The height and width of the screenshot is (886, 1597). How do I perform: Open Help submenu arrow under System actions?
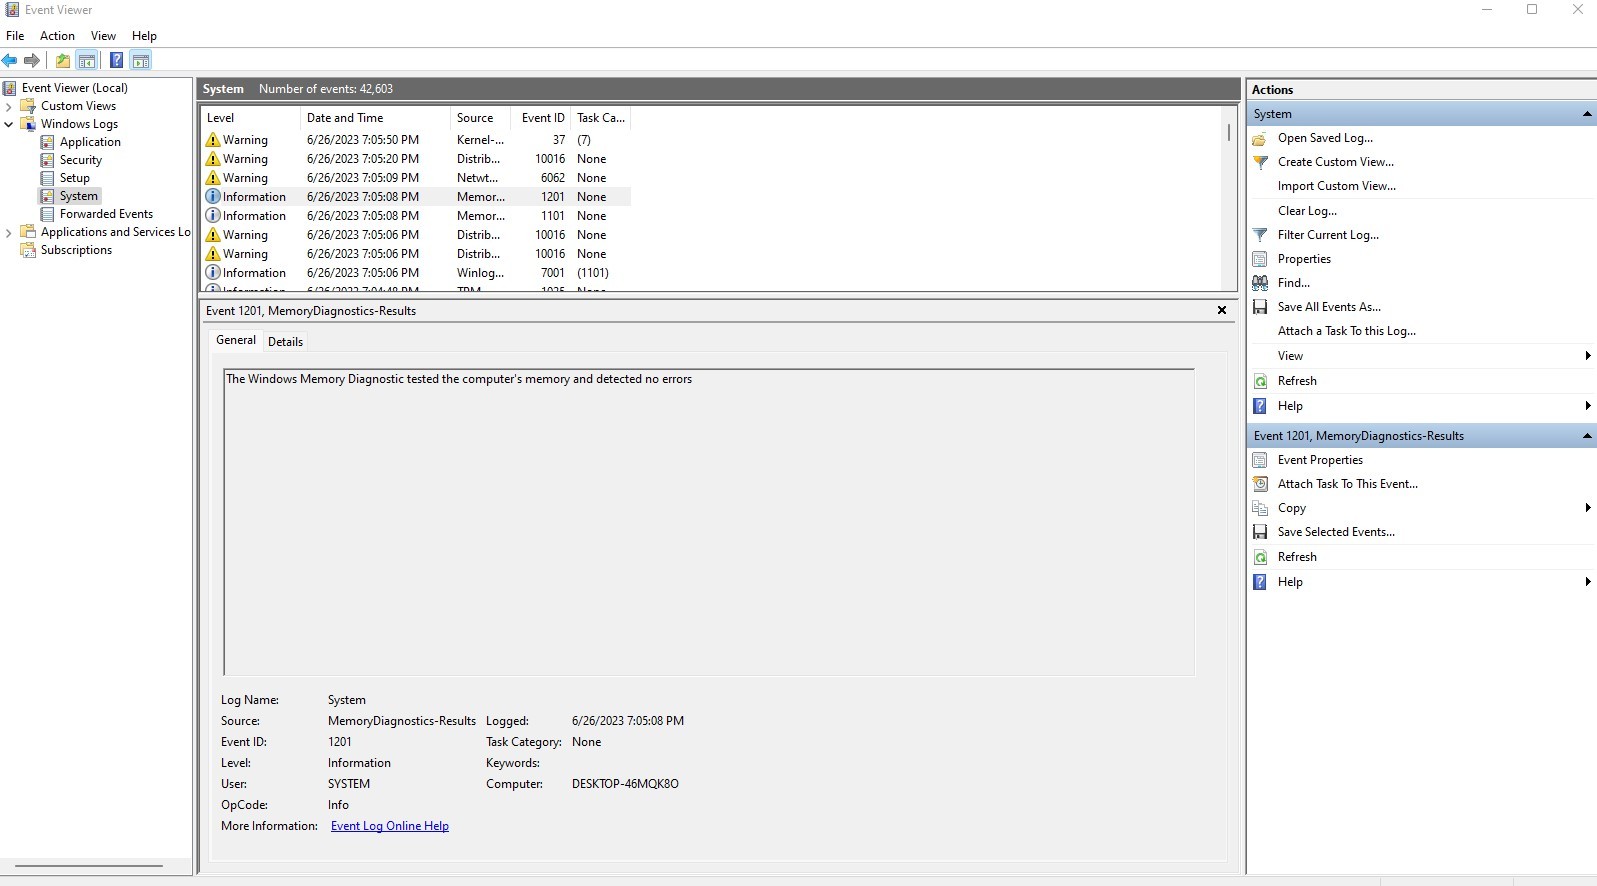click(1587, 406)
